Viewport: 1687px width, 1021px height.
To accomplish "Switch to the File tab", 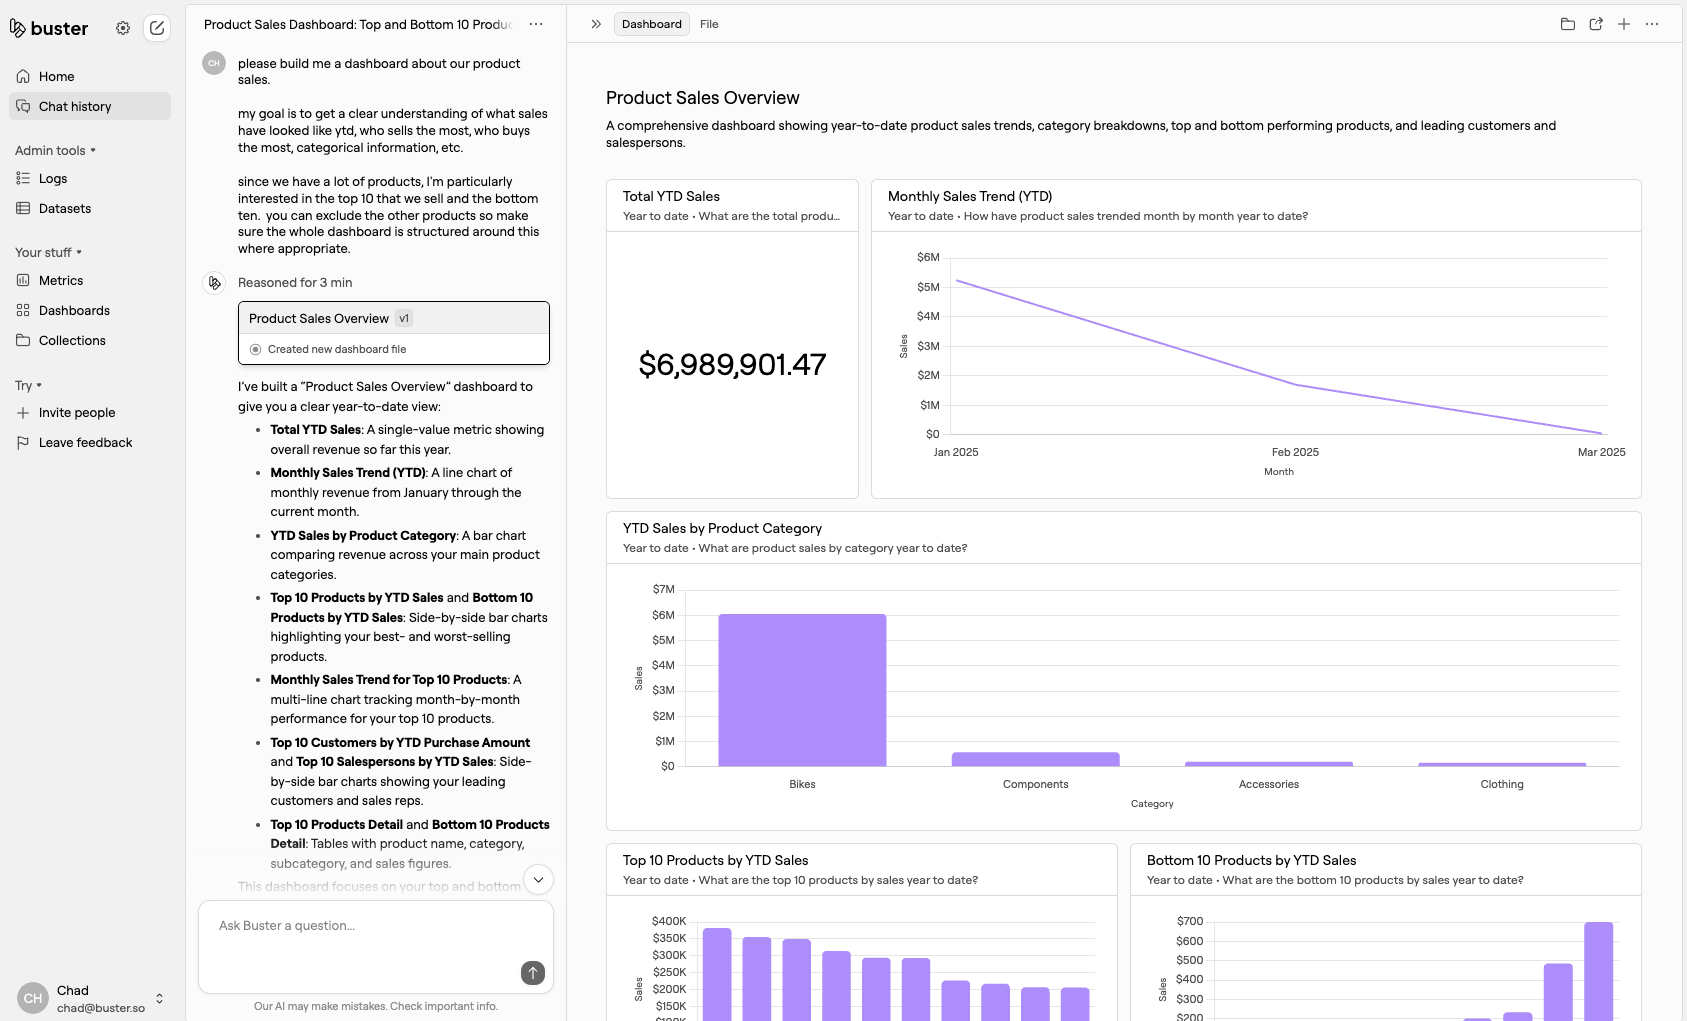I will click(709, 24).
